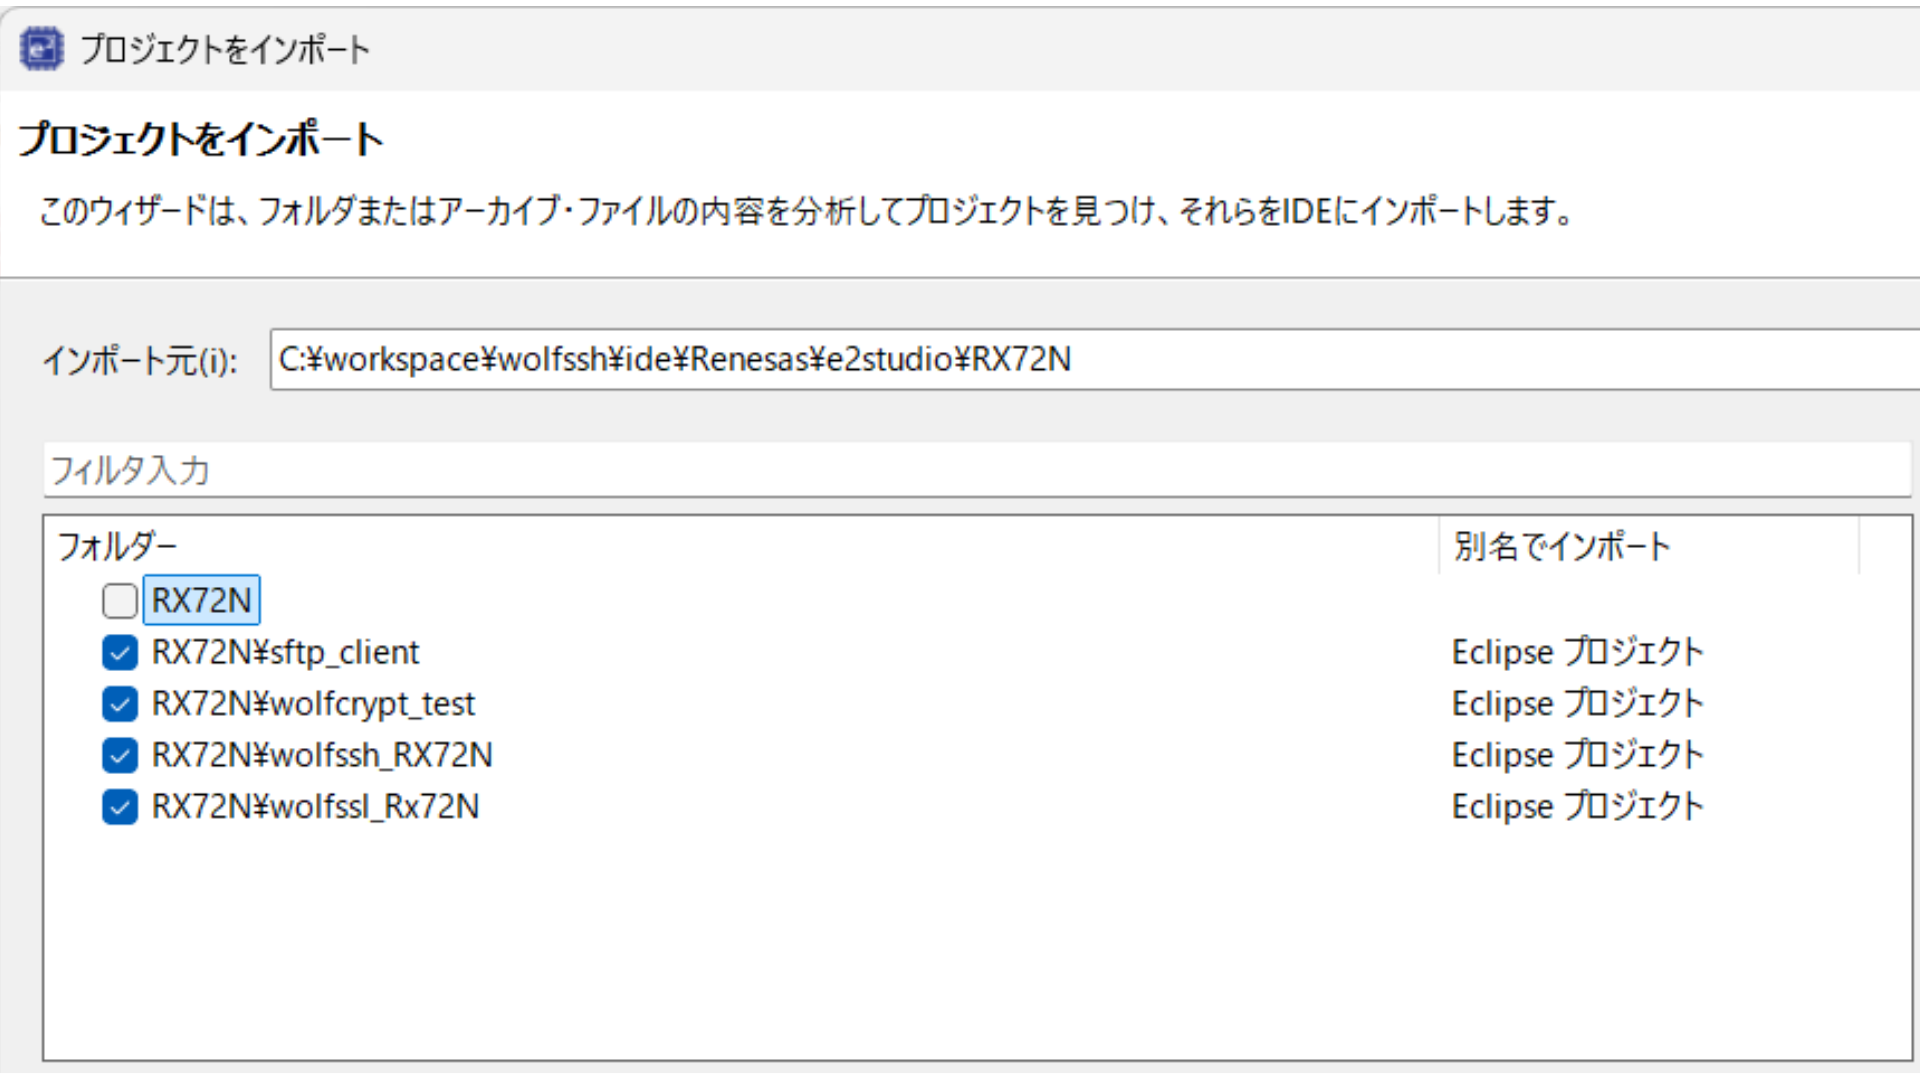Click the フィルタ入力 filter text field
The width and height of the screenshot is (1920, 1080).
975,470
